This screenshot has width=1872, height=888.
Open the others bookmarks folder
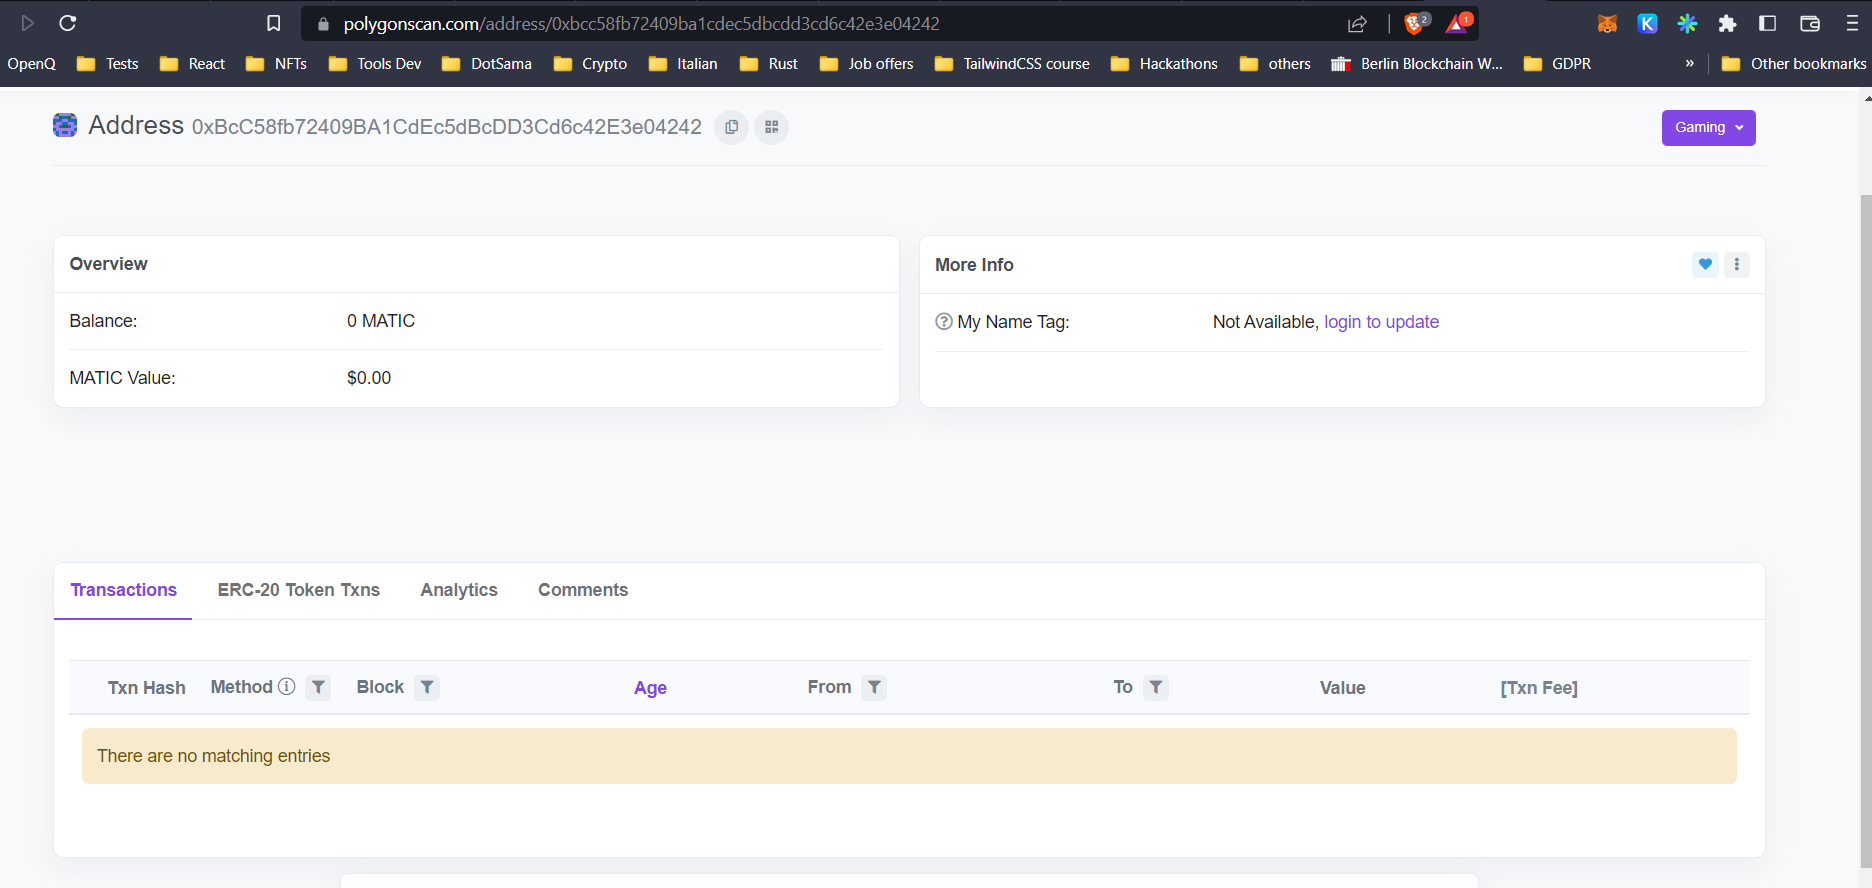(x=1275, y=63)
